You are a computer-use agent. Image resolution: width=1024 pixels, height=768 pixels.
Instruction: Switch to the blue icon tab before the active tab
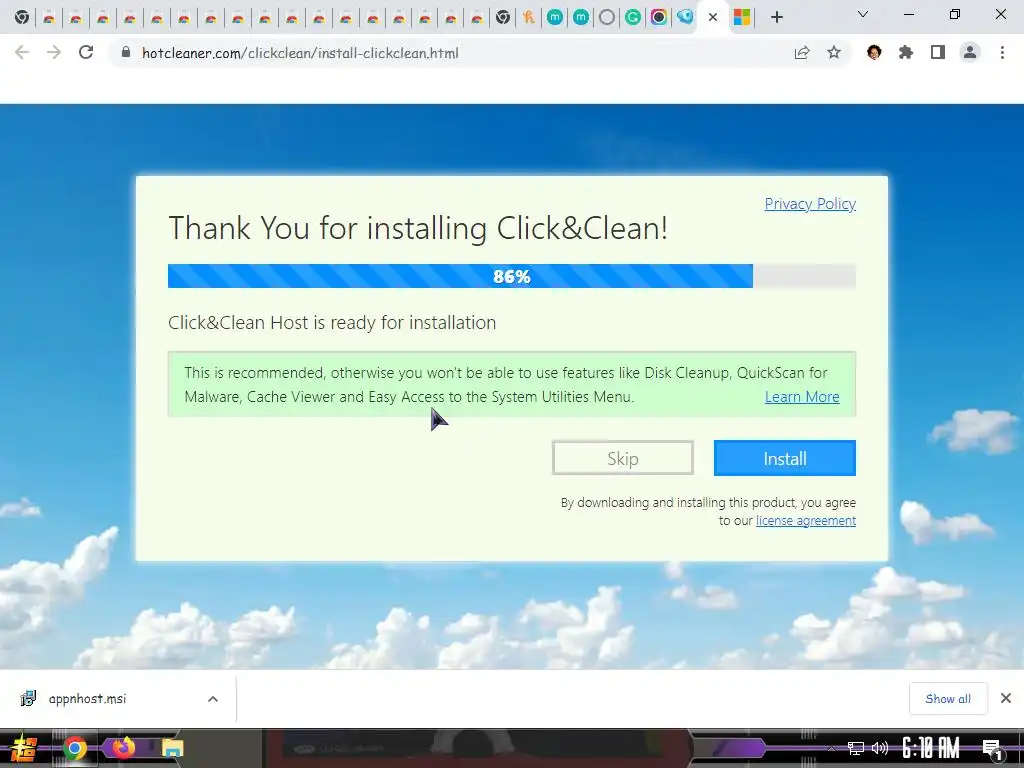(685, 17)
